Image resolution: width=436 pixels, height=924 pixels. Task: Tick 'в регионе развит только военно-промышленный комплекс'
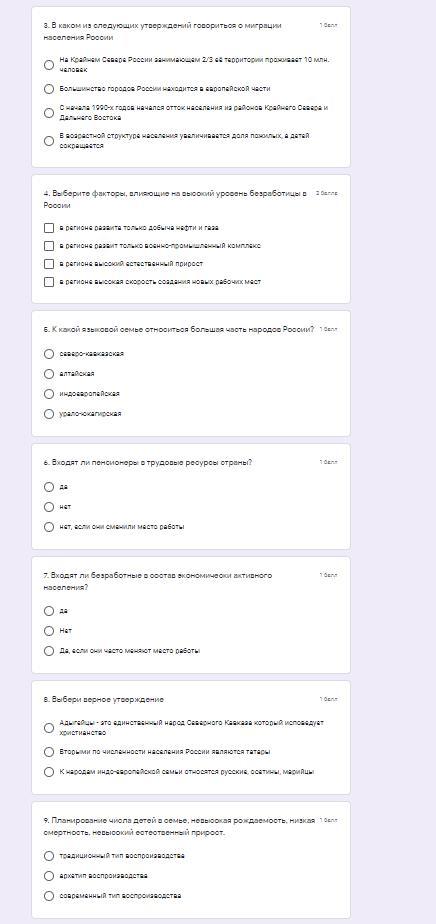click(x=49, y=246)
